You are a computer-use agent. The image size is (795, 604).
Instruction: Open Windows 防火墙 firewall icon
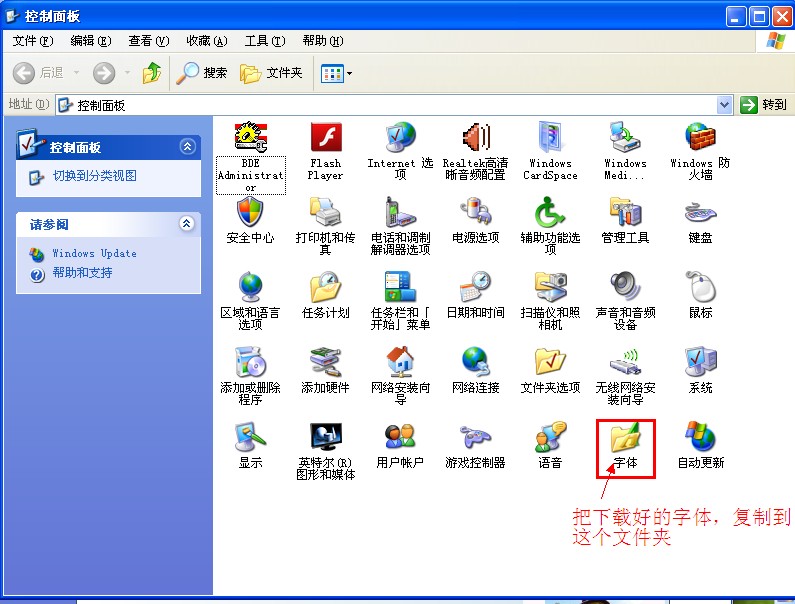[x=700, y=138]
